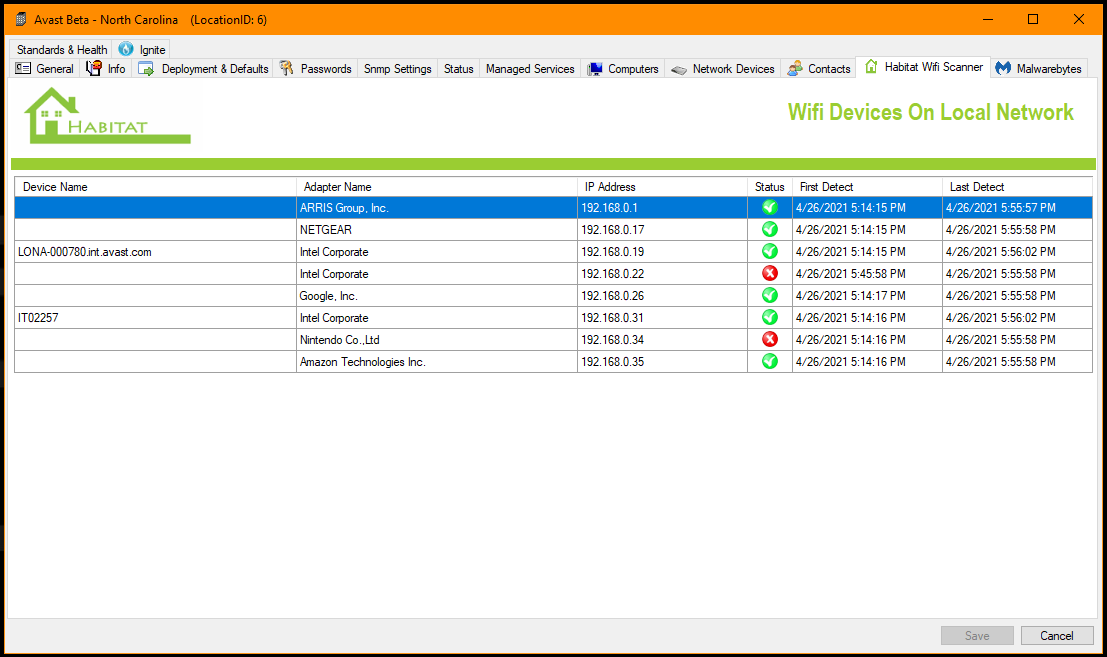1107x657 pixels.
Task: Maximize the Avast Beta window
Action: tap(1033, 19)
